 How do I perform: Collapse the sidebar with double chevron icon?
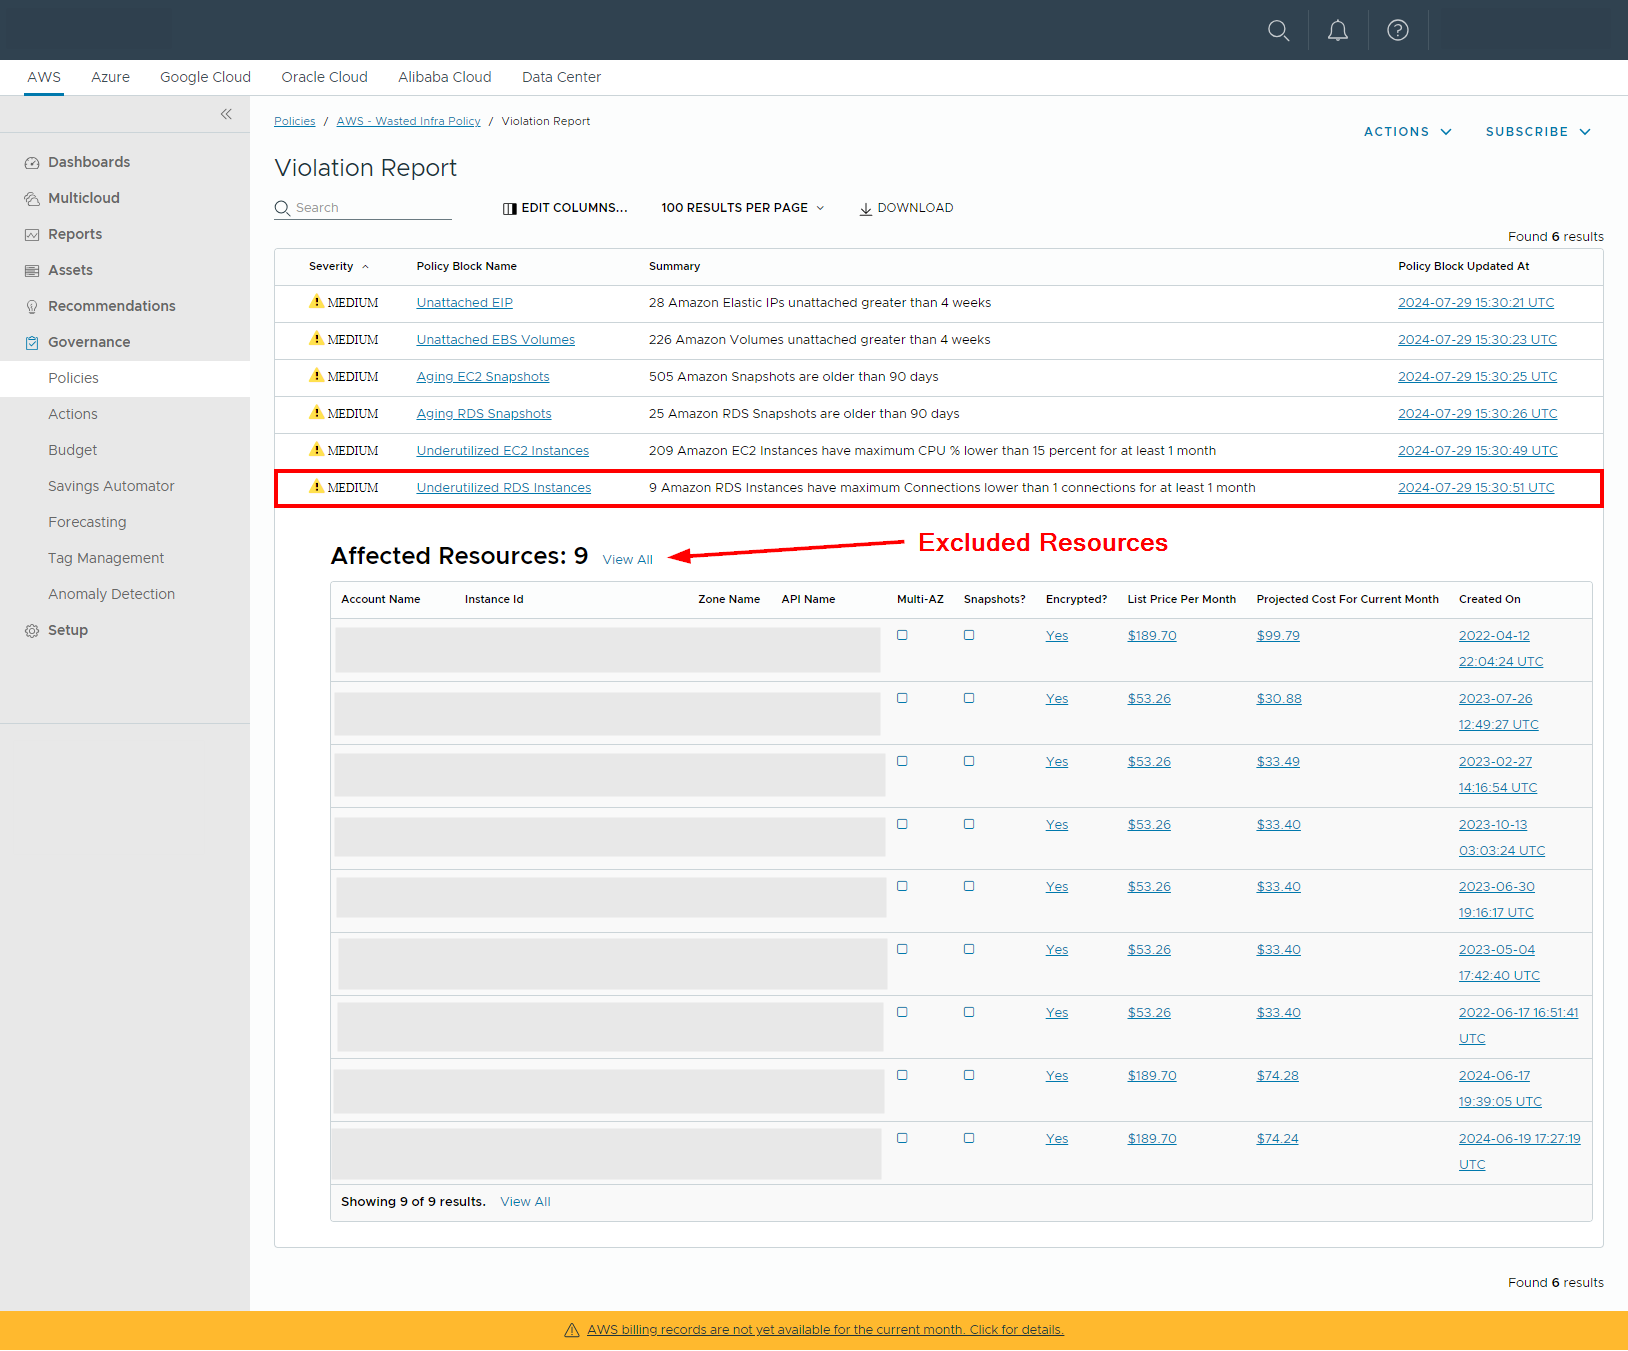[x=226, y=114]
